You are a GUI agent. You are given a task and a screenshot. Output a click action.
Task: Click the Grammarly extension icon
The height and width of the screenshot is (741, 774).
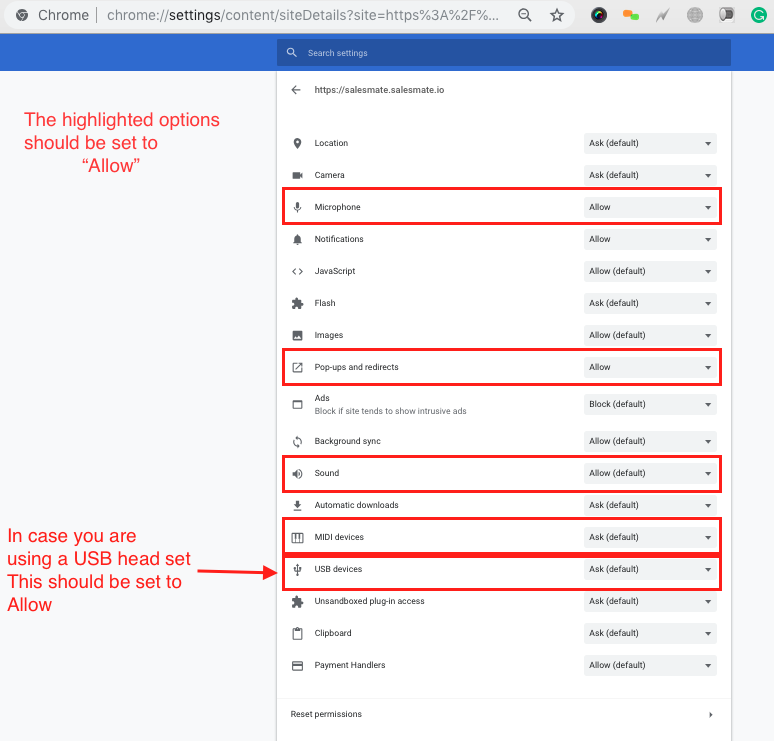[759, 15]
